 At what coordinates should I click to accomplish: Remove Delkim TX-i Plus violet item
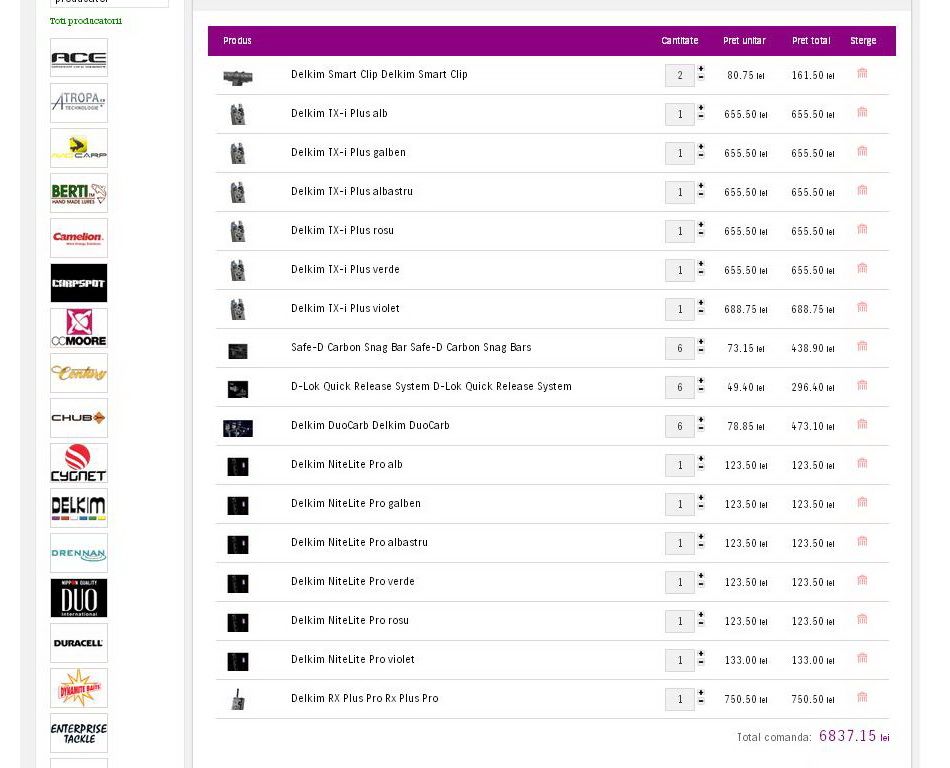pos(862,308)
